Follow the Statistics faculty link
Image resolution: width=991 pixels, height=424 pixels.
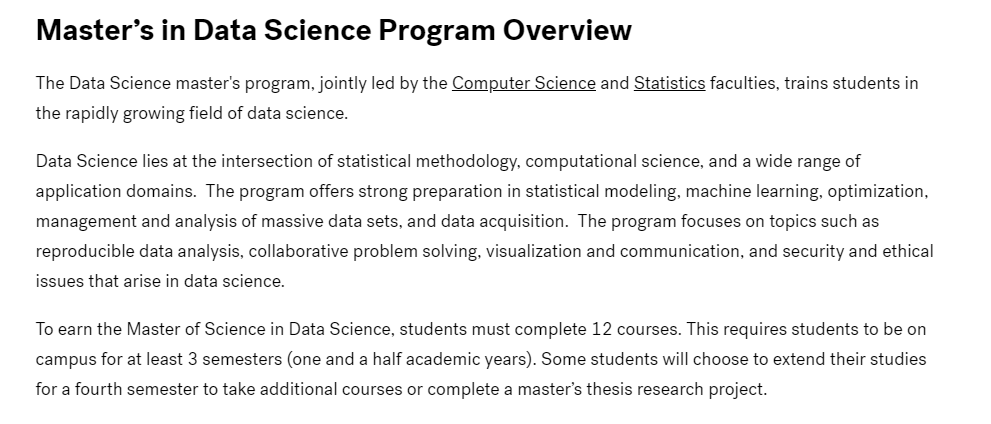click(x=669, y=83)
